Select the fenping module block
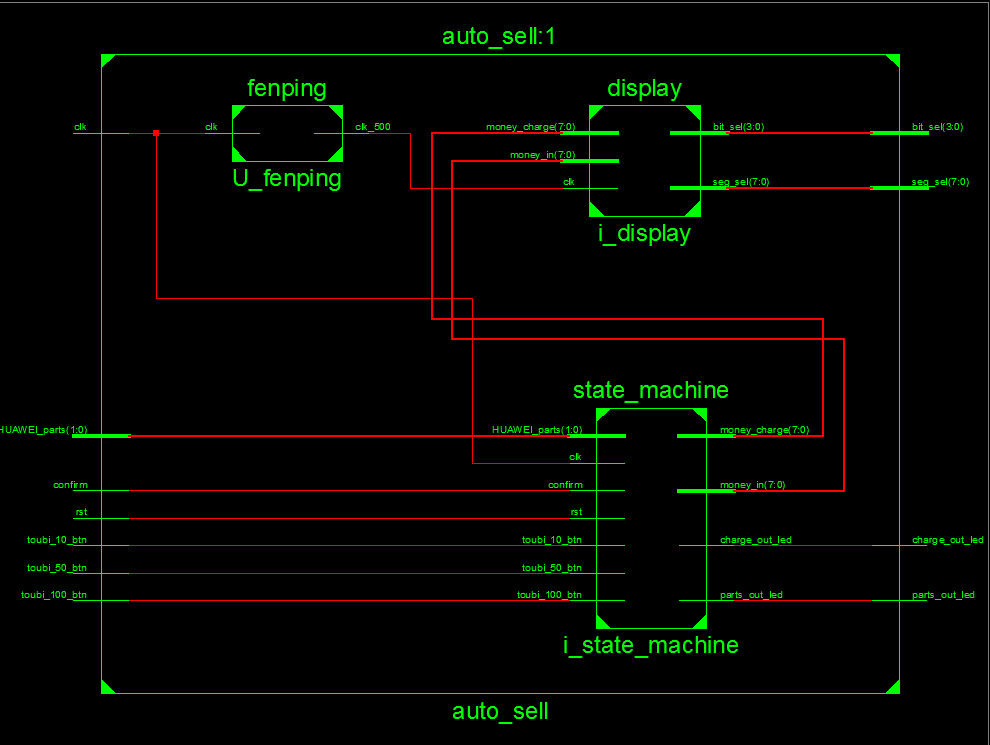990x745 pixels. (x=287, y=133)
